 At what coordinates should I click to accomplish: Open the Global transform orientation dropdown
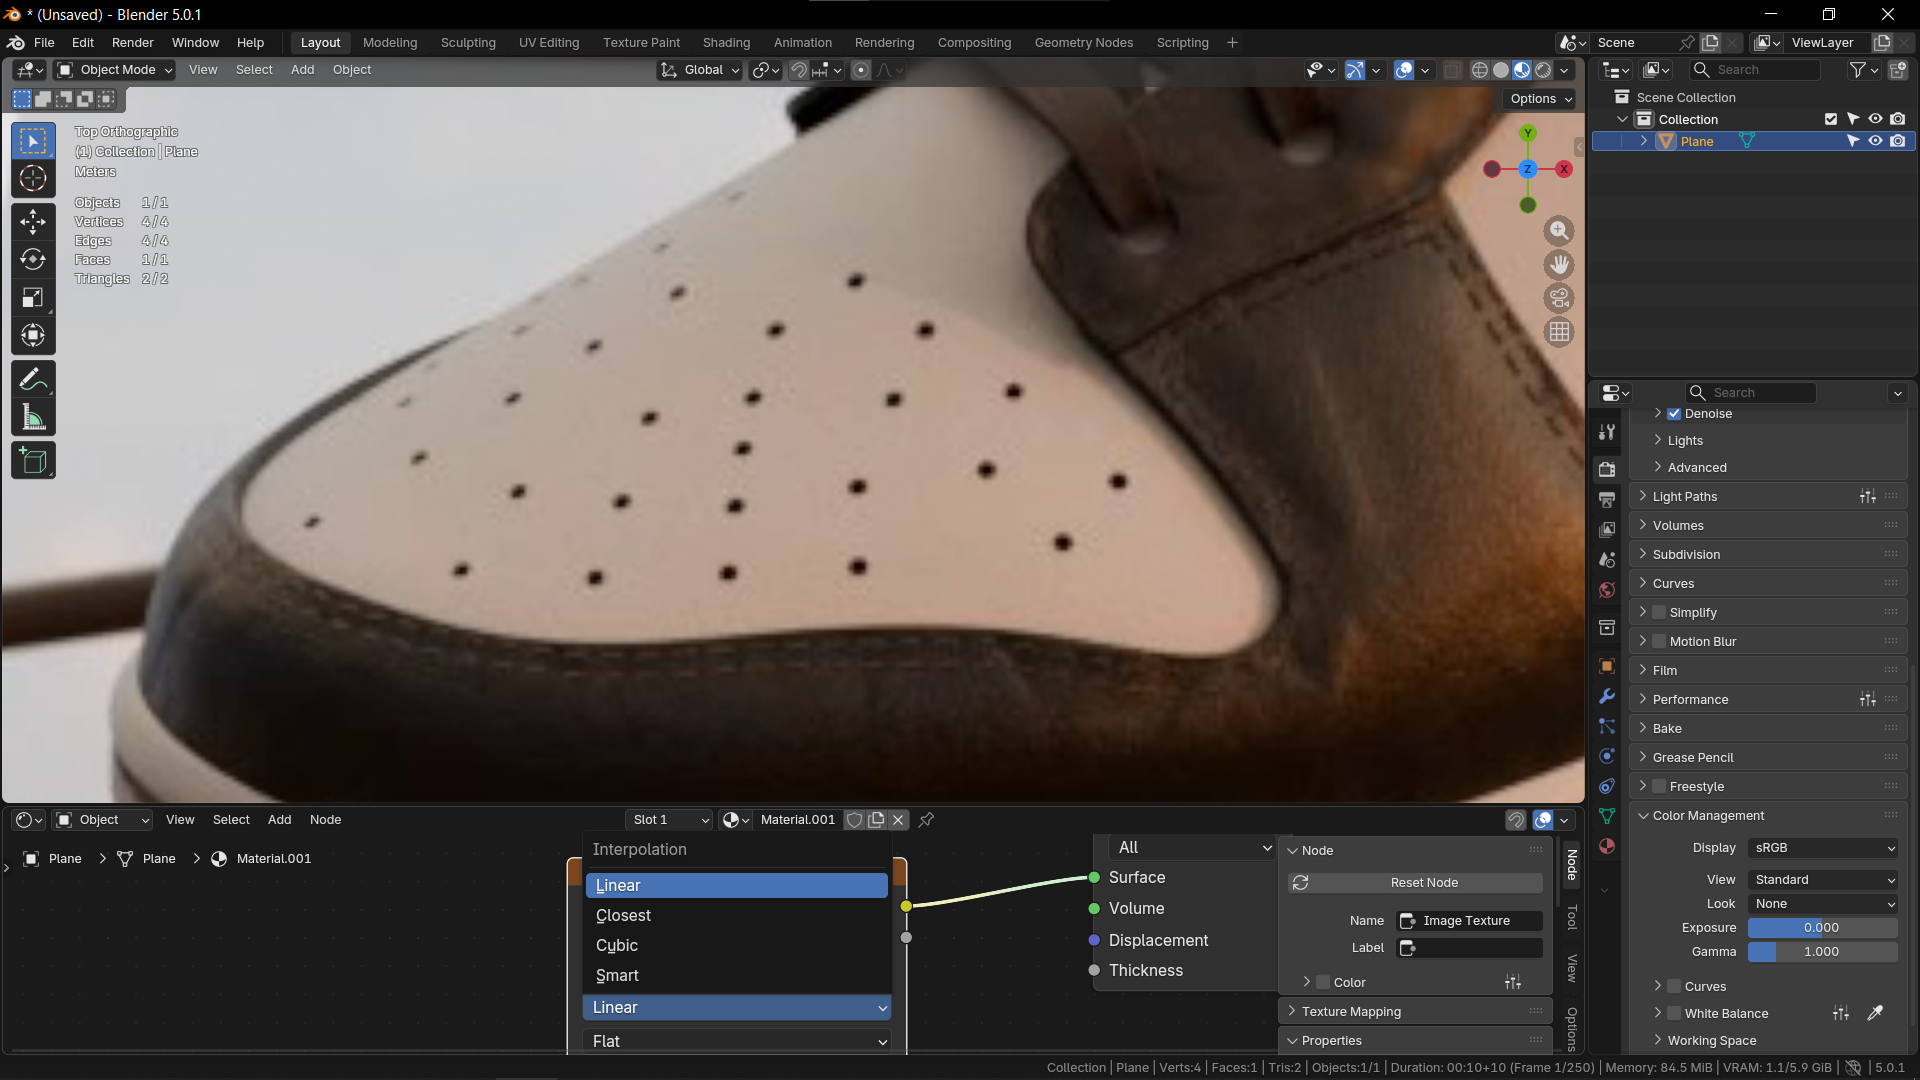click(x=700, y=70)
